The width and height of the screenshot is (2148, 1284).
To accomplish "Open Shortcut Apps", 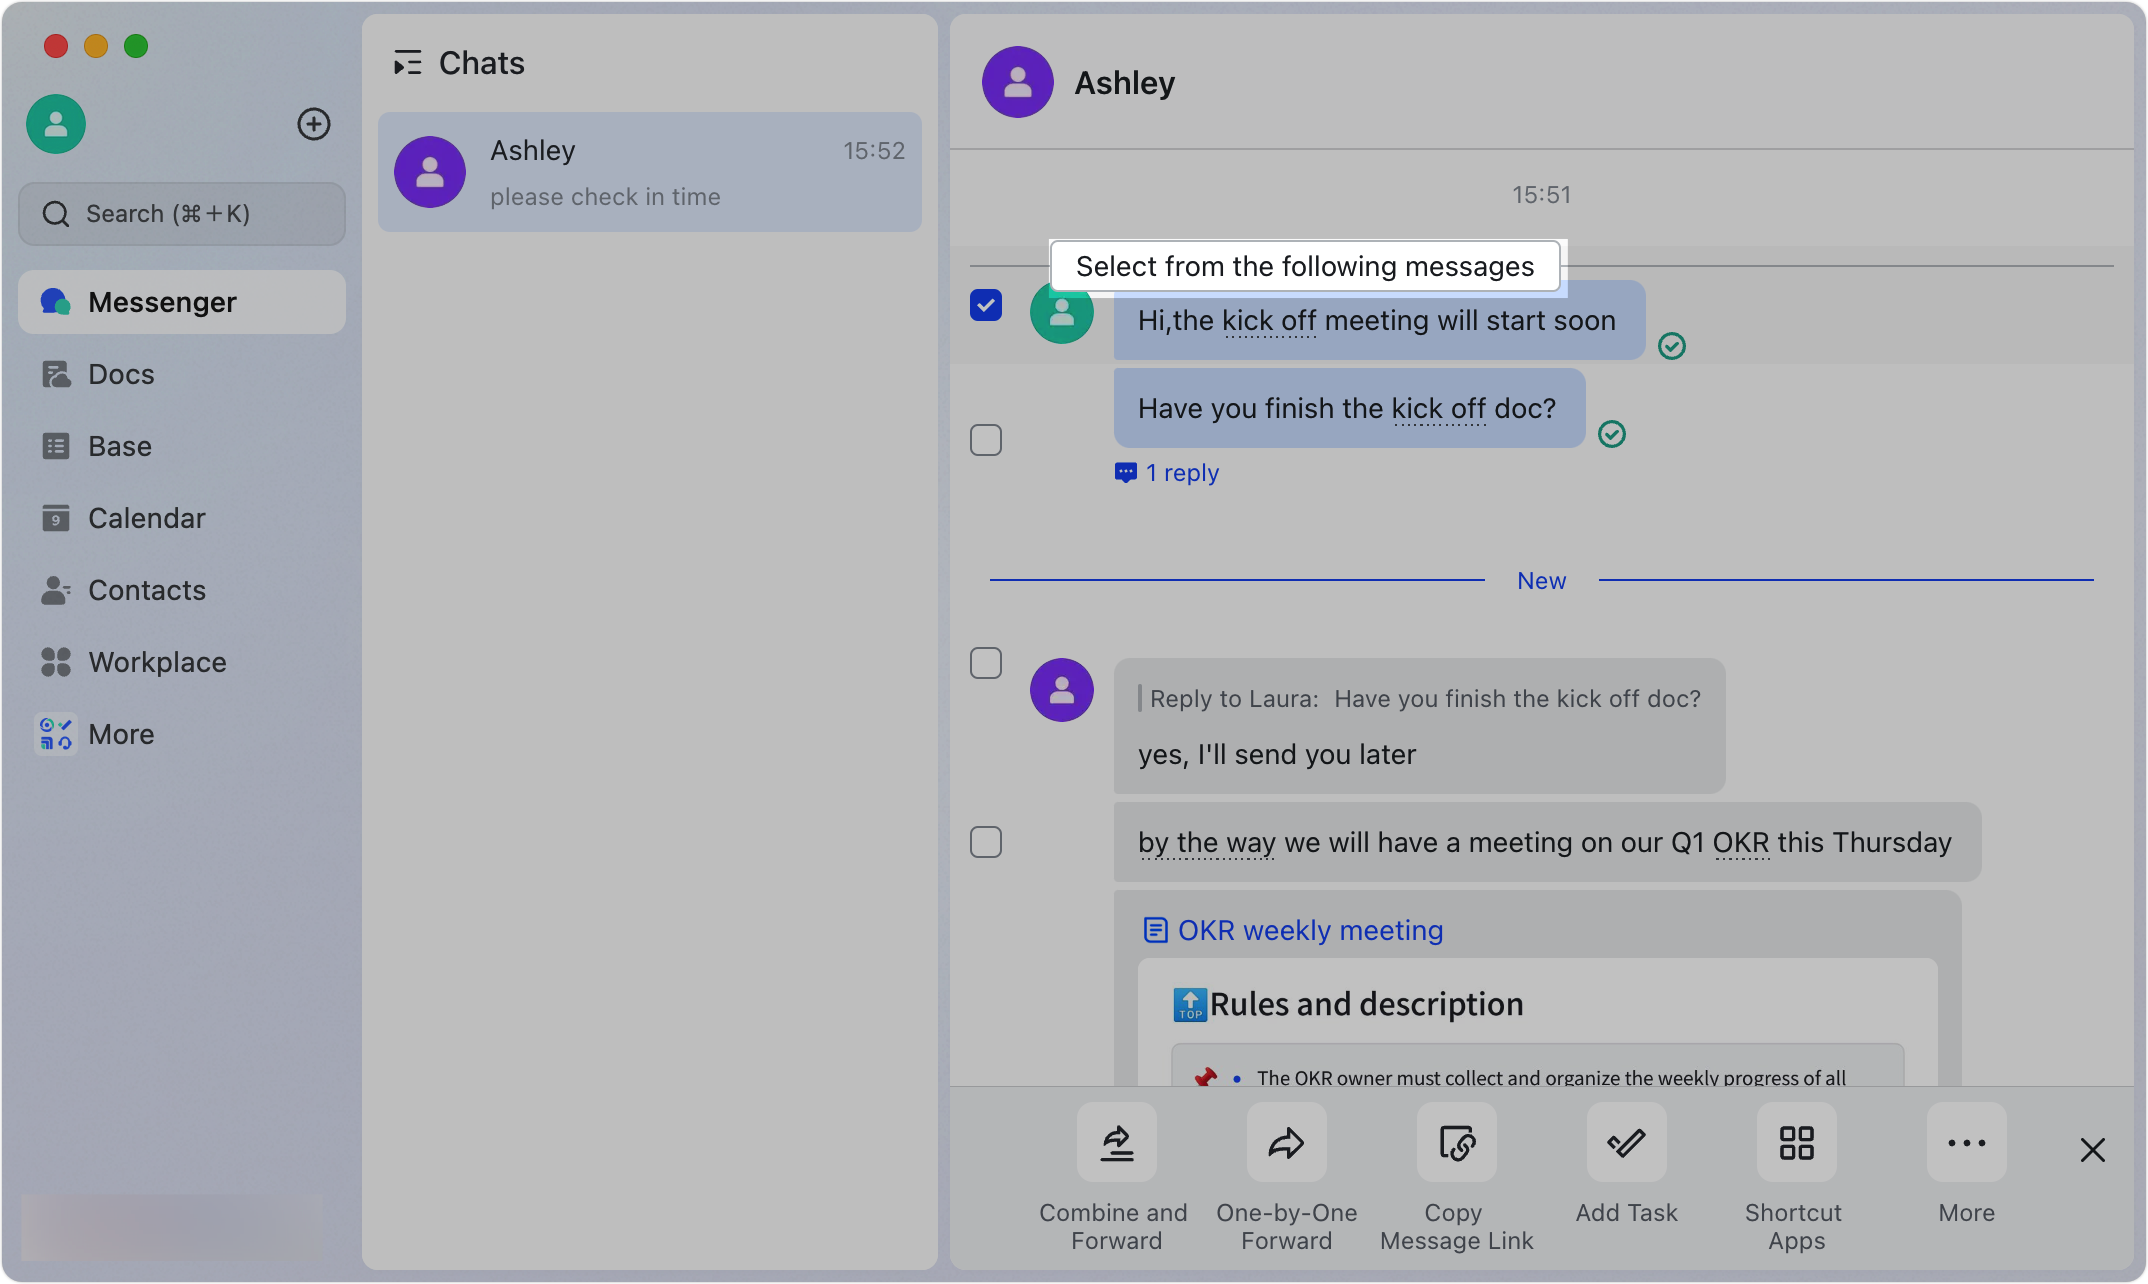I will tap(1795, 1143).
